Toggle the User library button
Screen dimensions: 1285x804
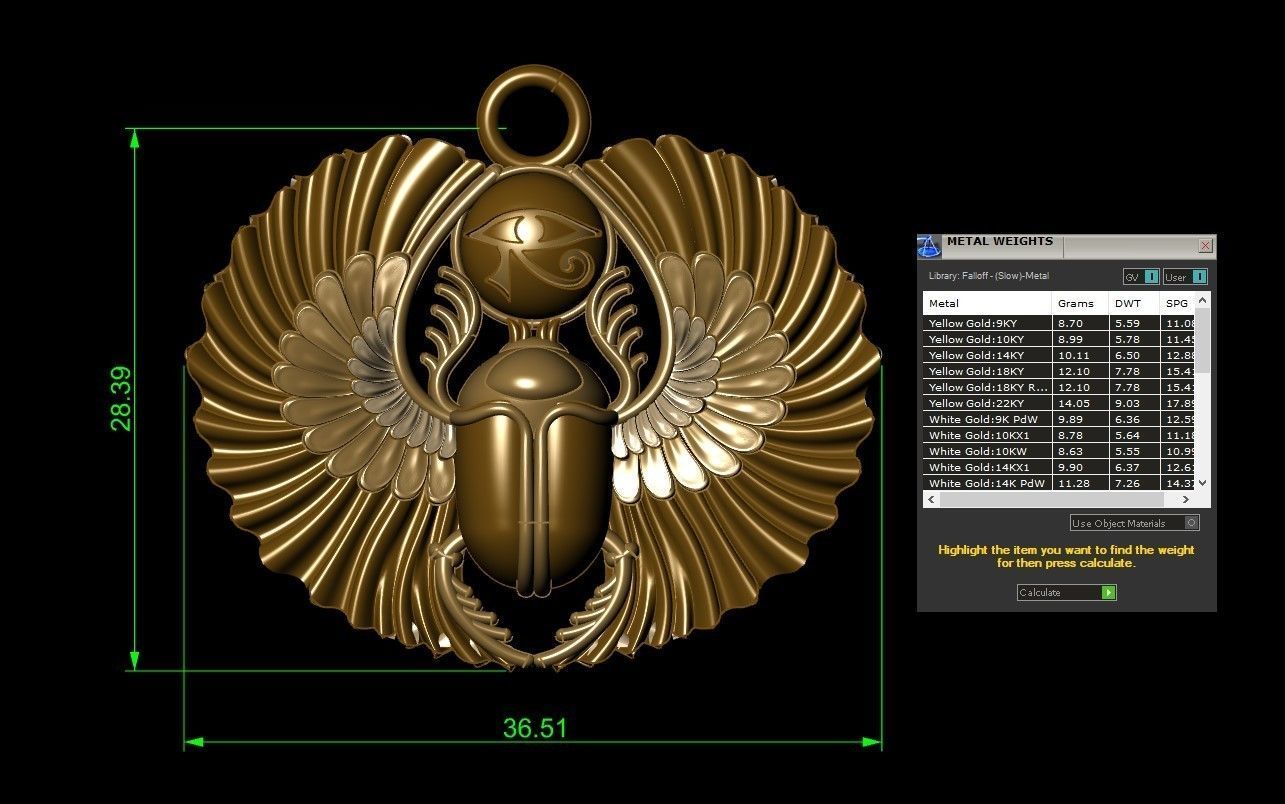click(x=1180, y=277)
